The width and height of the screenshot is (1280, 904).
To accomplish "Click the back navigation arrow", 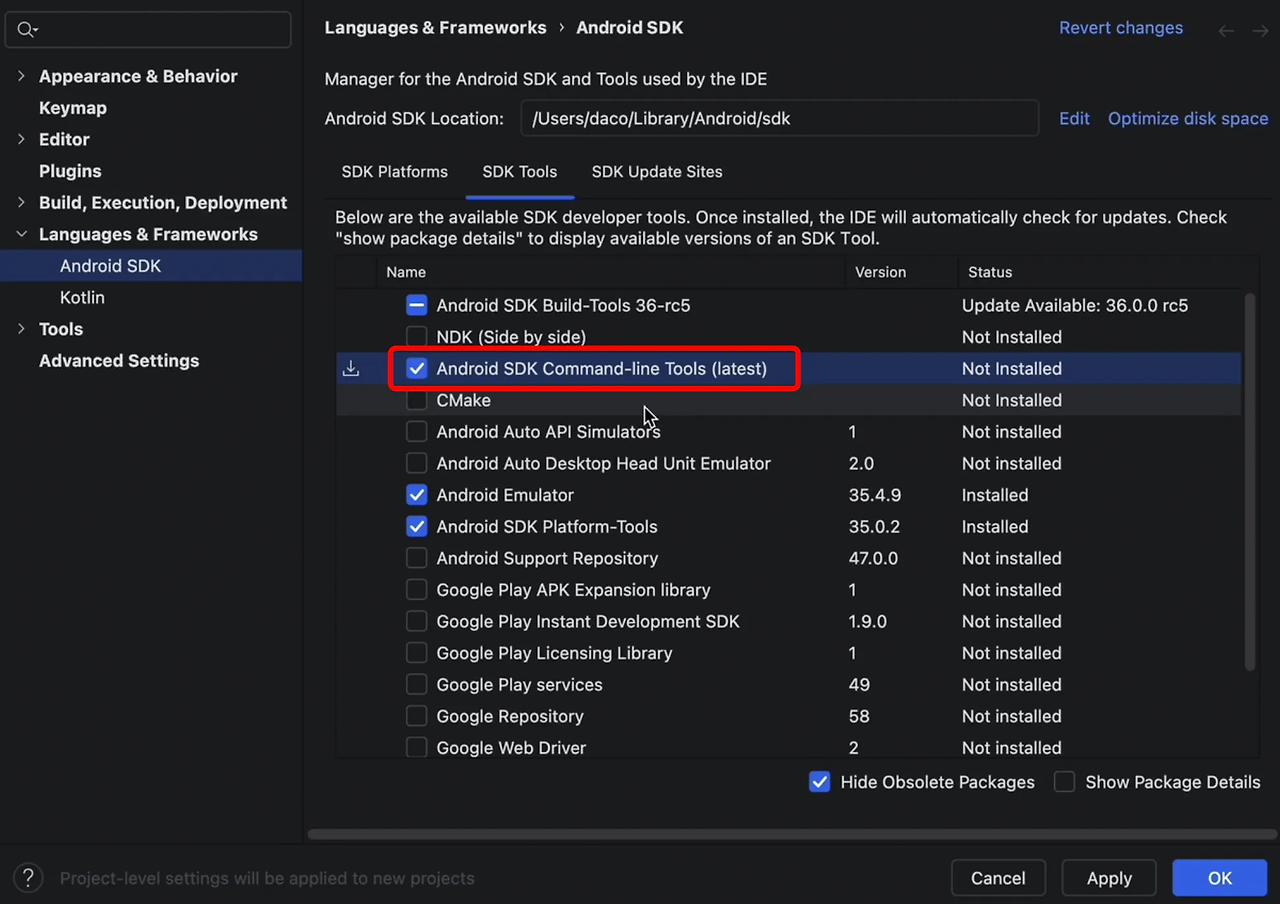I will pyautogui.click(x=1226, y=30).
